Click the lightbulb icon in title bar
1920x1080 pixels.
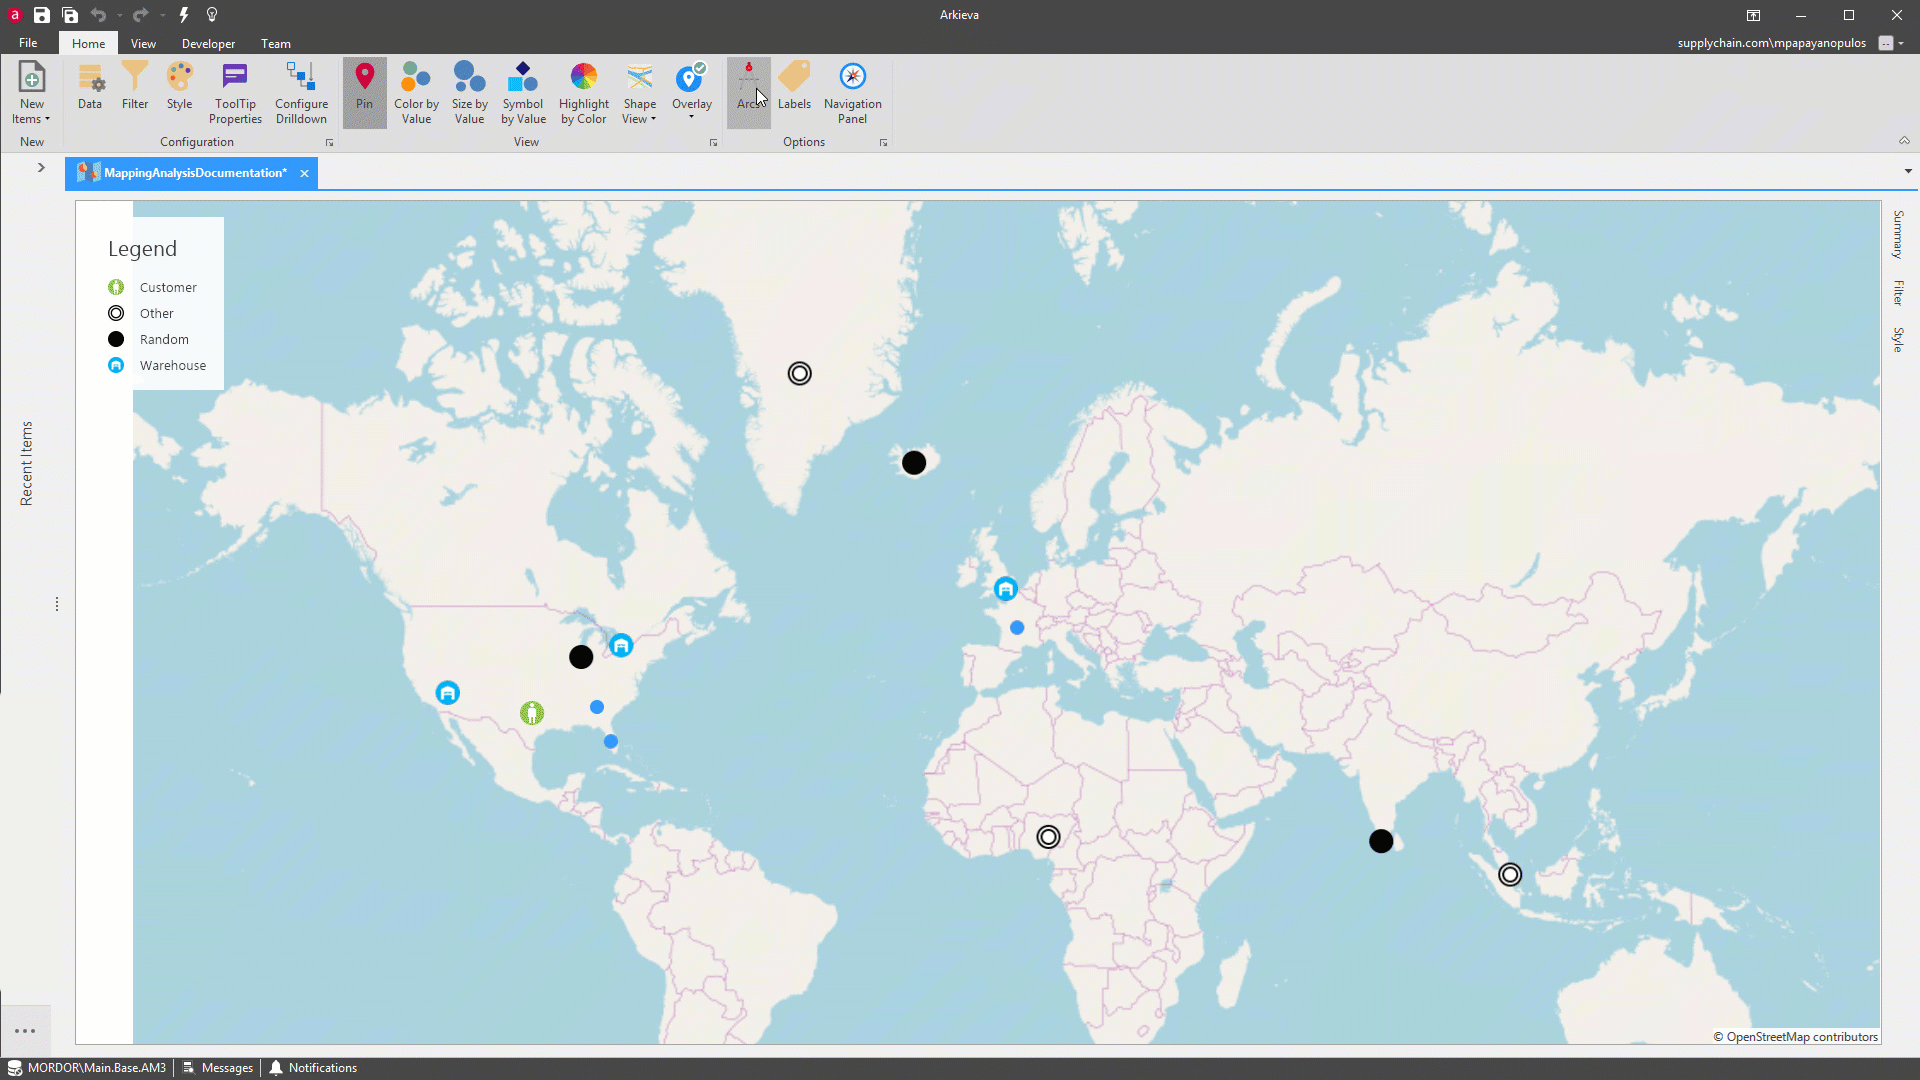[x=212, y=15]
